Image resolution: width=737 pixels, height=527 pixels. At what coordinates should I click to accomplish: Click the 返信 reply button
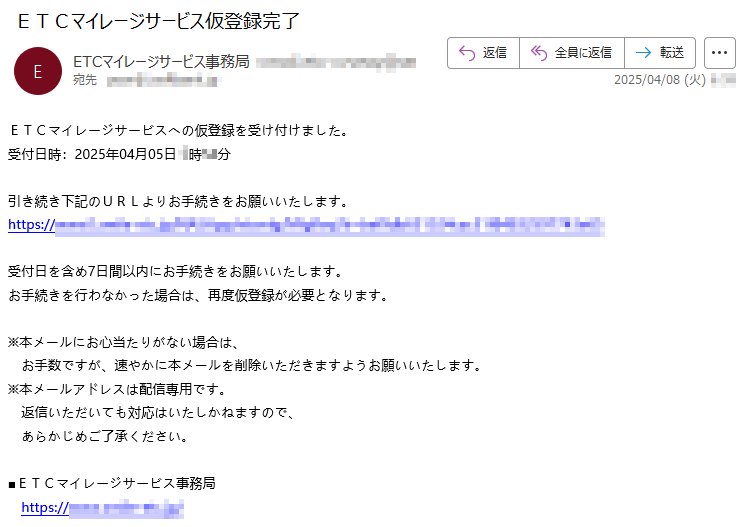pyautogui.click(x=483, y=53)
